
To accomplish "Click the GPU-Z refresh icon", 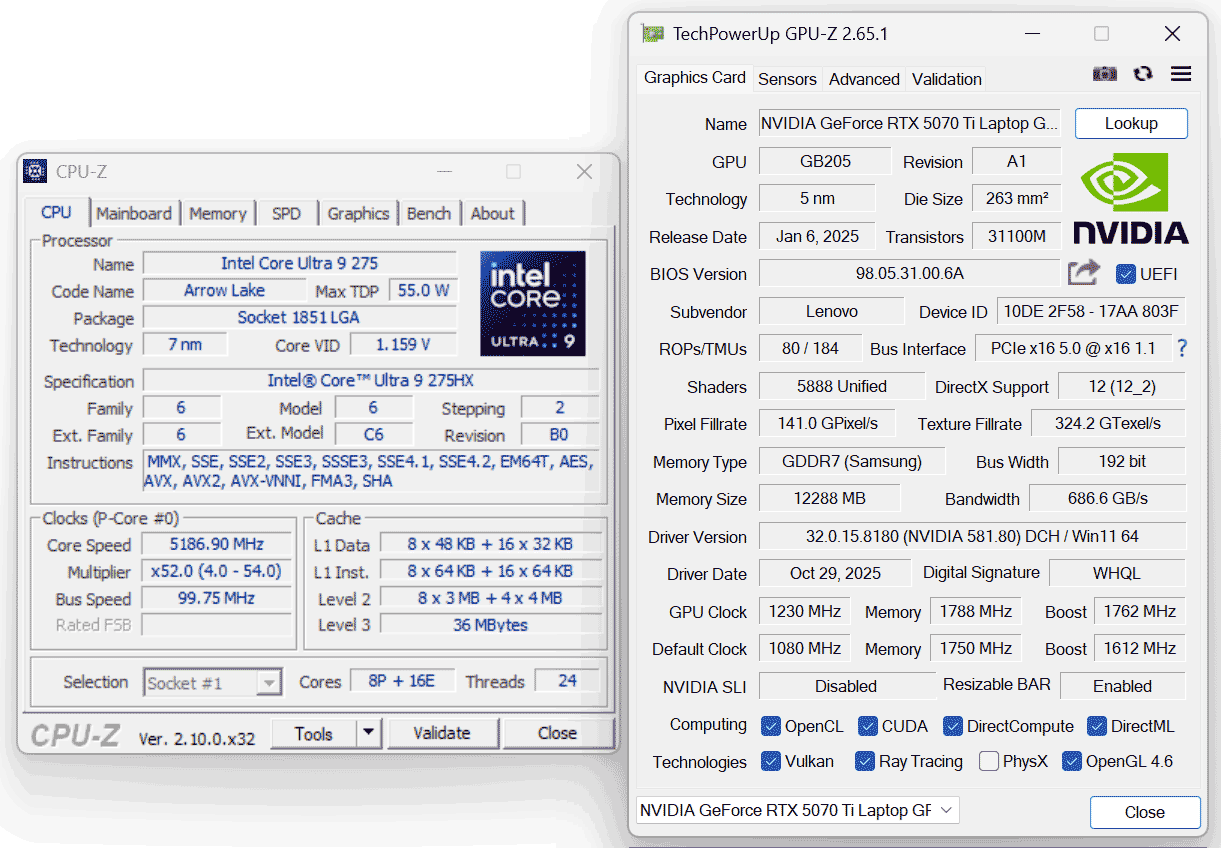I will pyautogui.click(x=1142, y=74).
